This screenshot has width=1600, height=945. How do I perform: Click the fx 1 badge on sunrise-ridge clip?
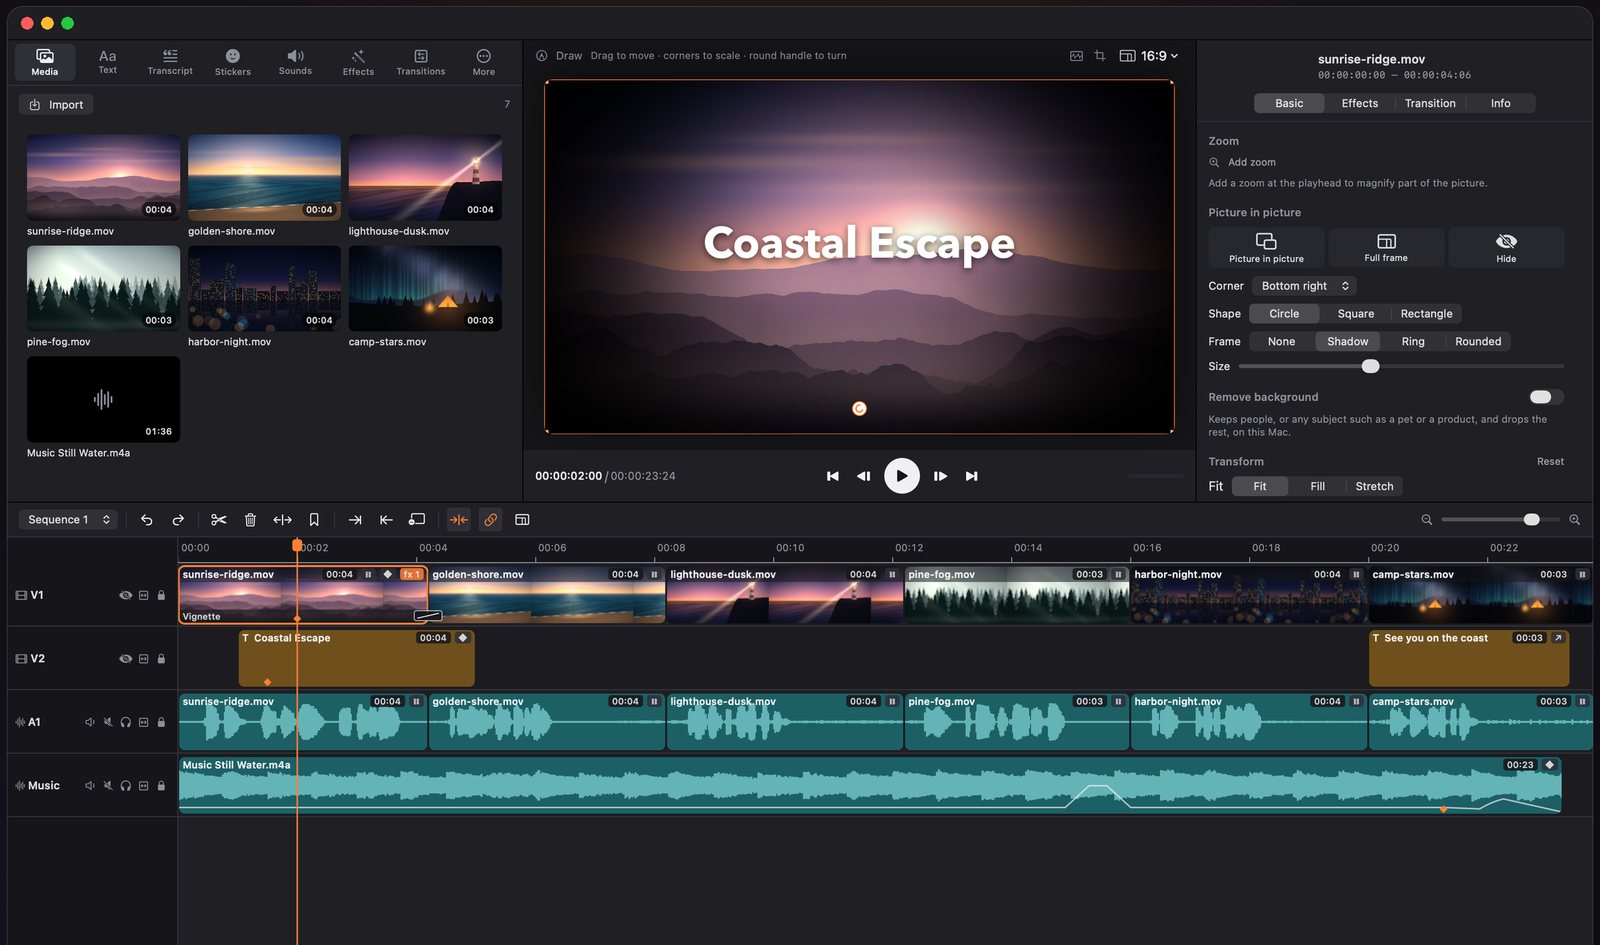(x=411, y=575)
